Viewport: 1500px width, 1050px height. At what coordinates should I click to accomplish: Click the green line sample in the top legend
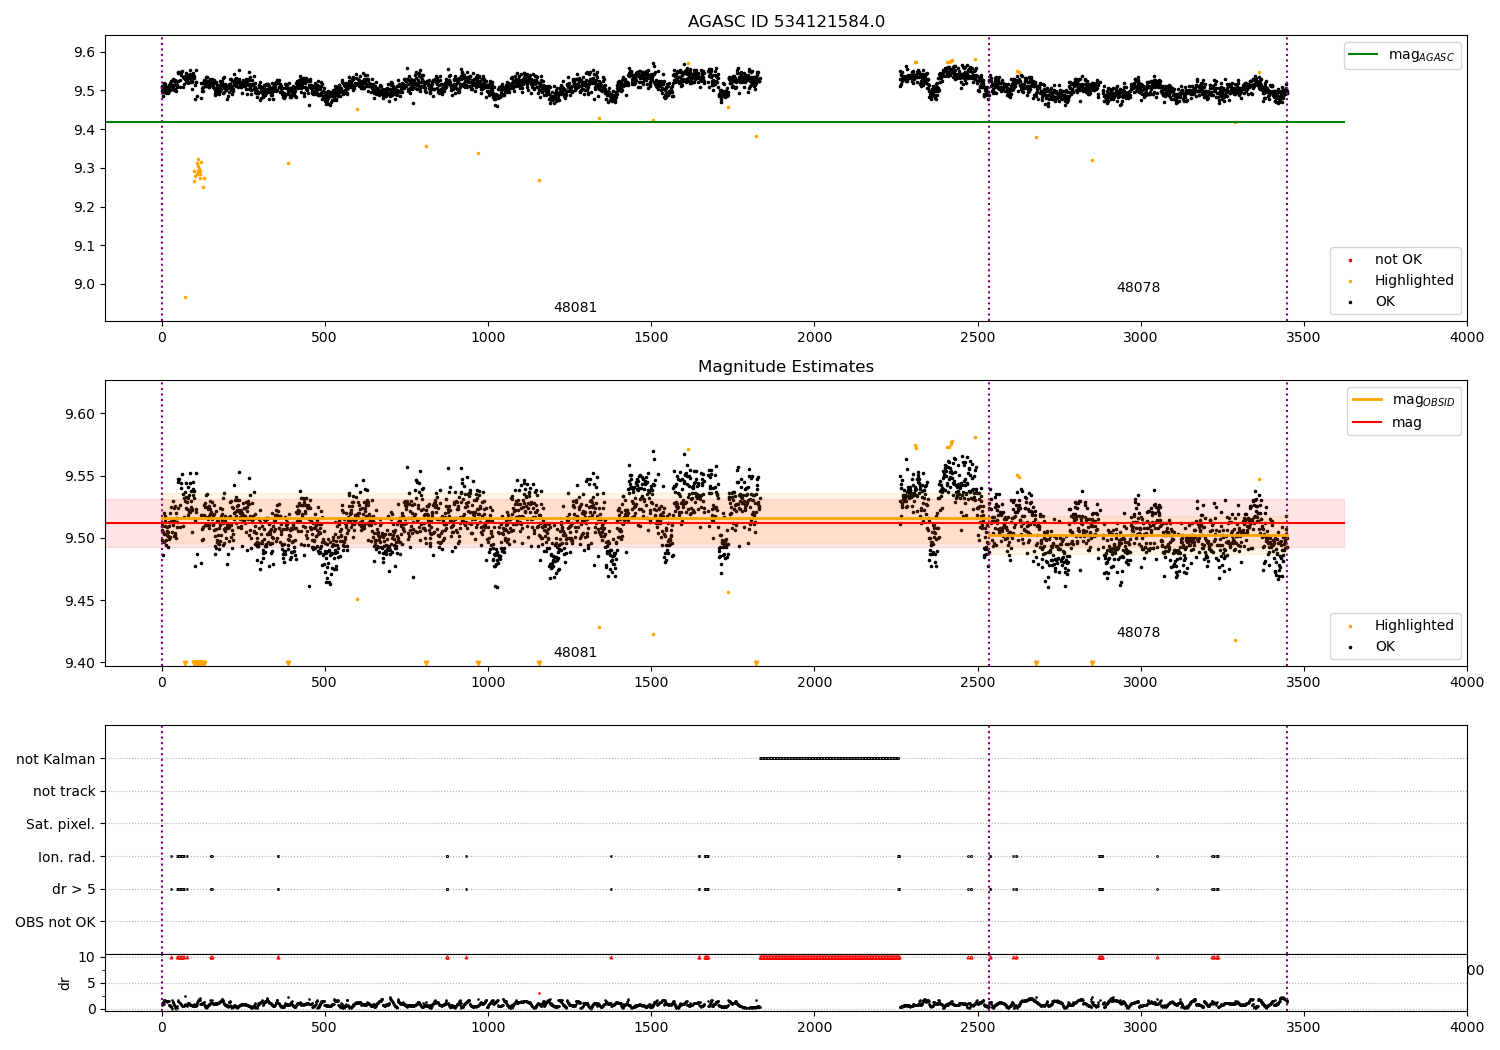[x=1365, y=55]
